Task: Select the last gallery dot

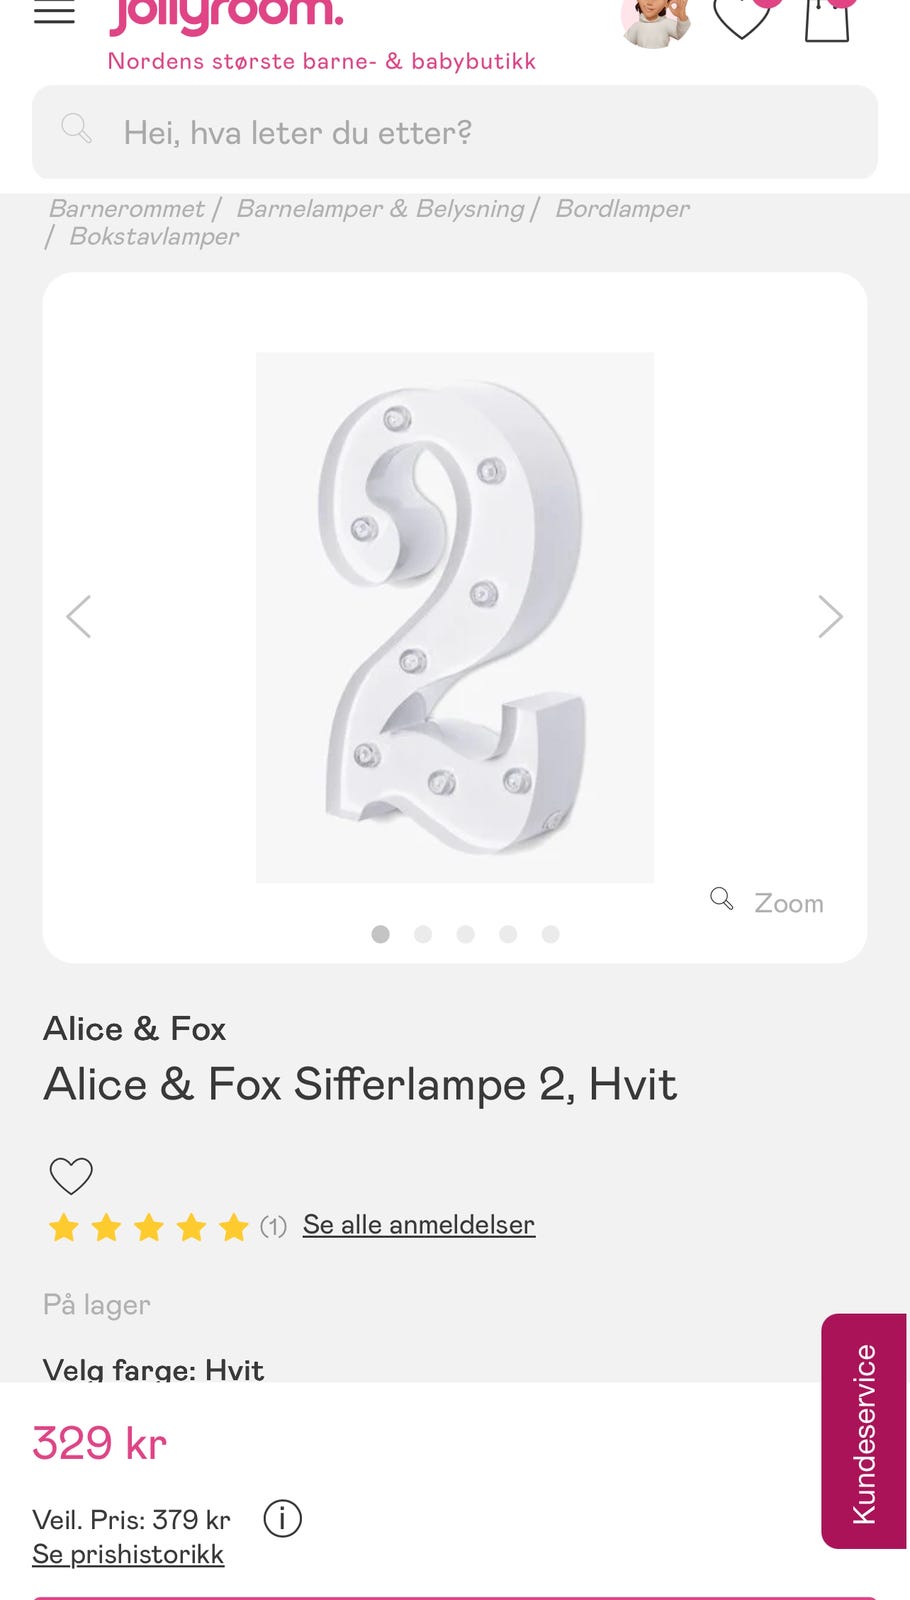Action: (550, 934)
